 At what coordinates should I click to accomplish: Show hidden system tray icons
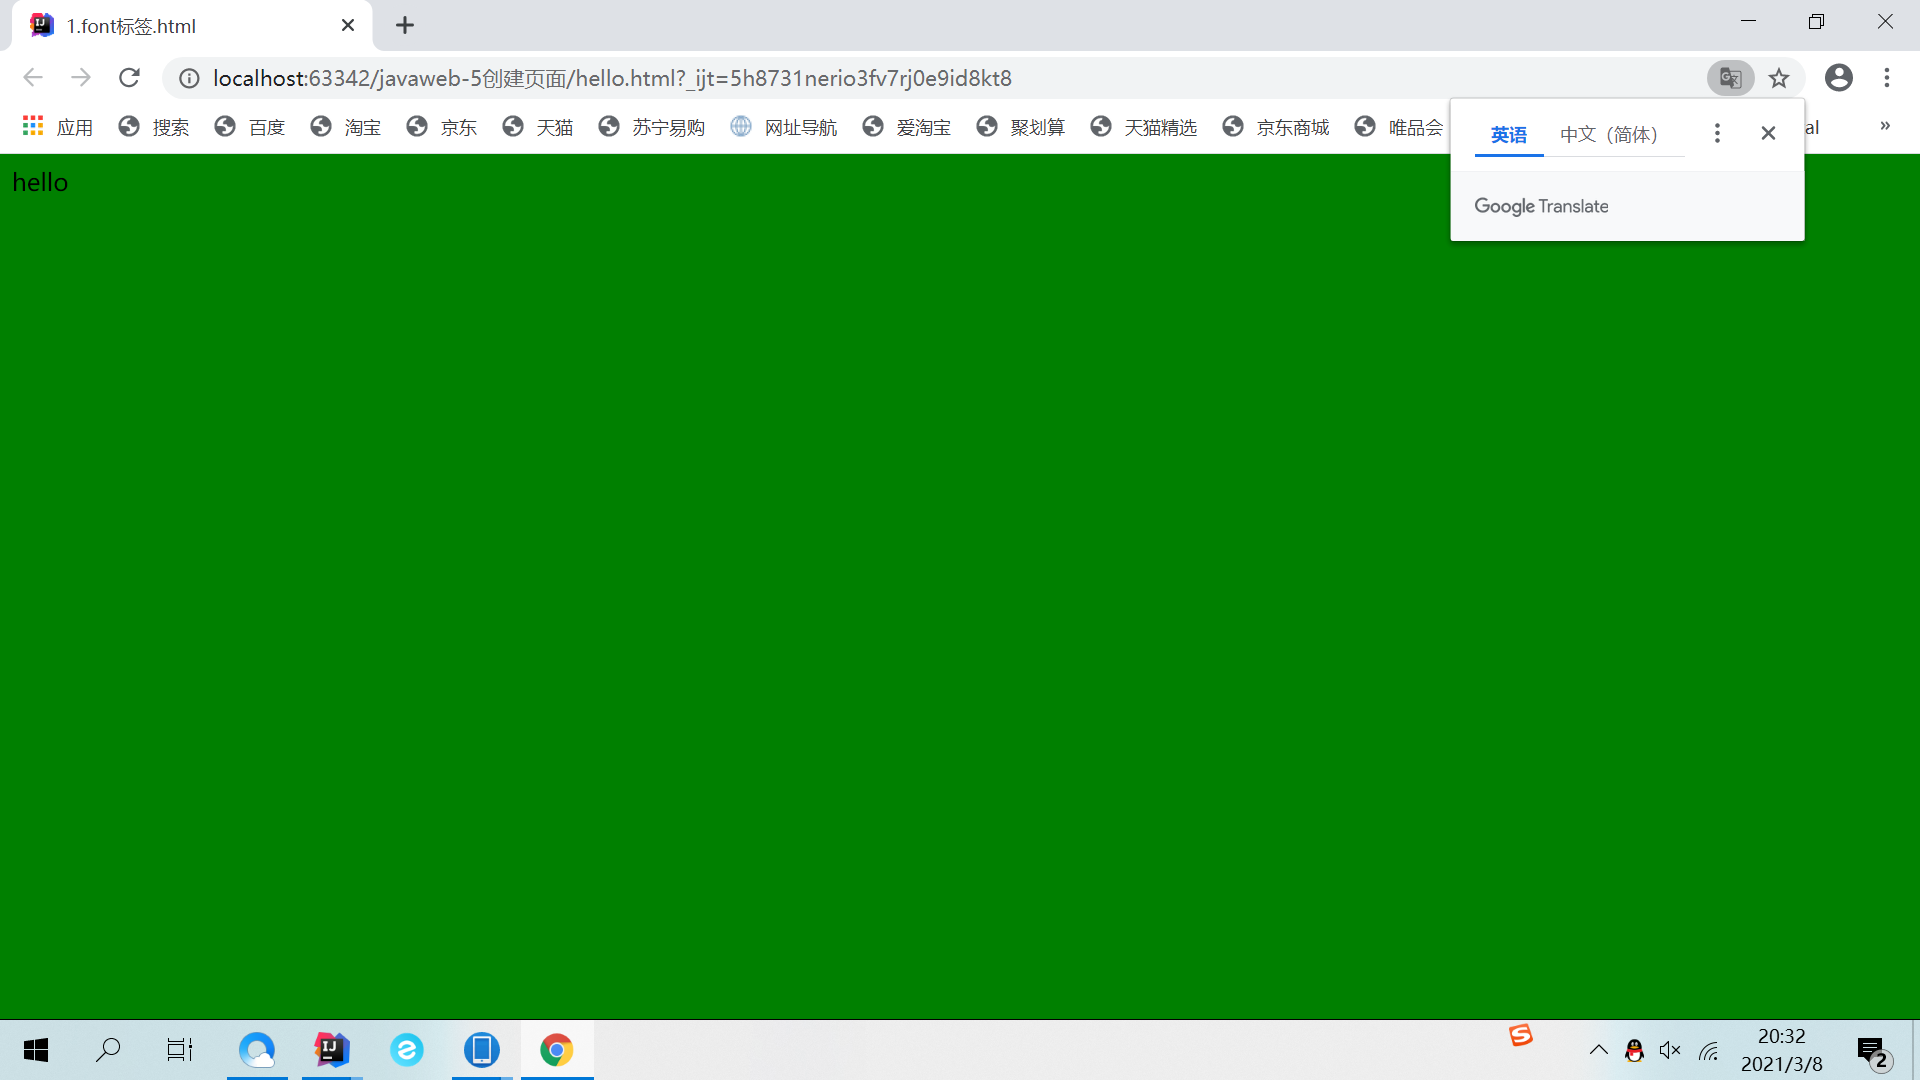point(1598,1050)
